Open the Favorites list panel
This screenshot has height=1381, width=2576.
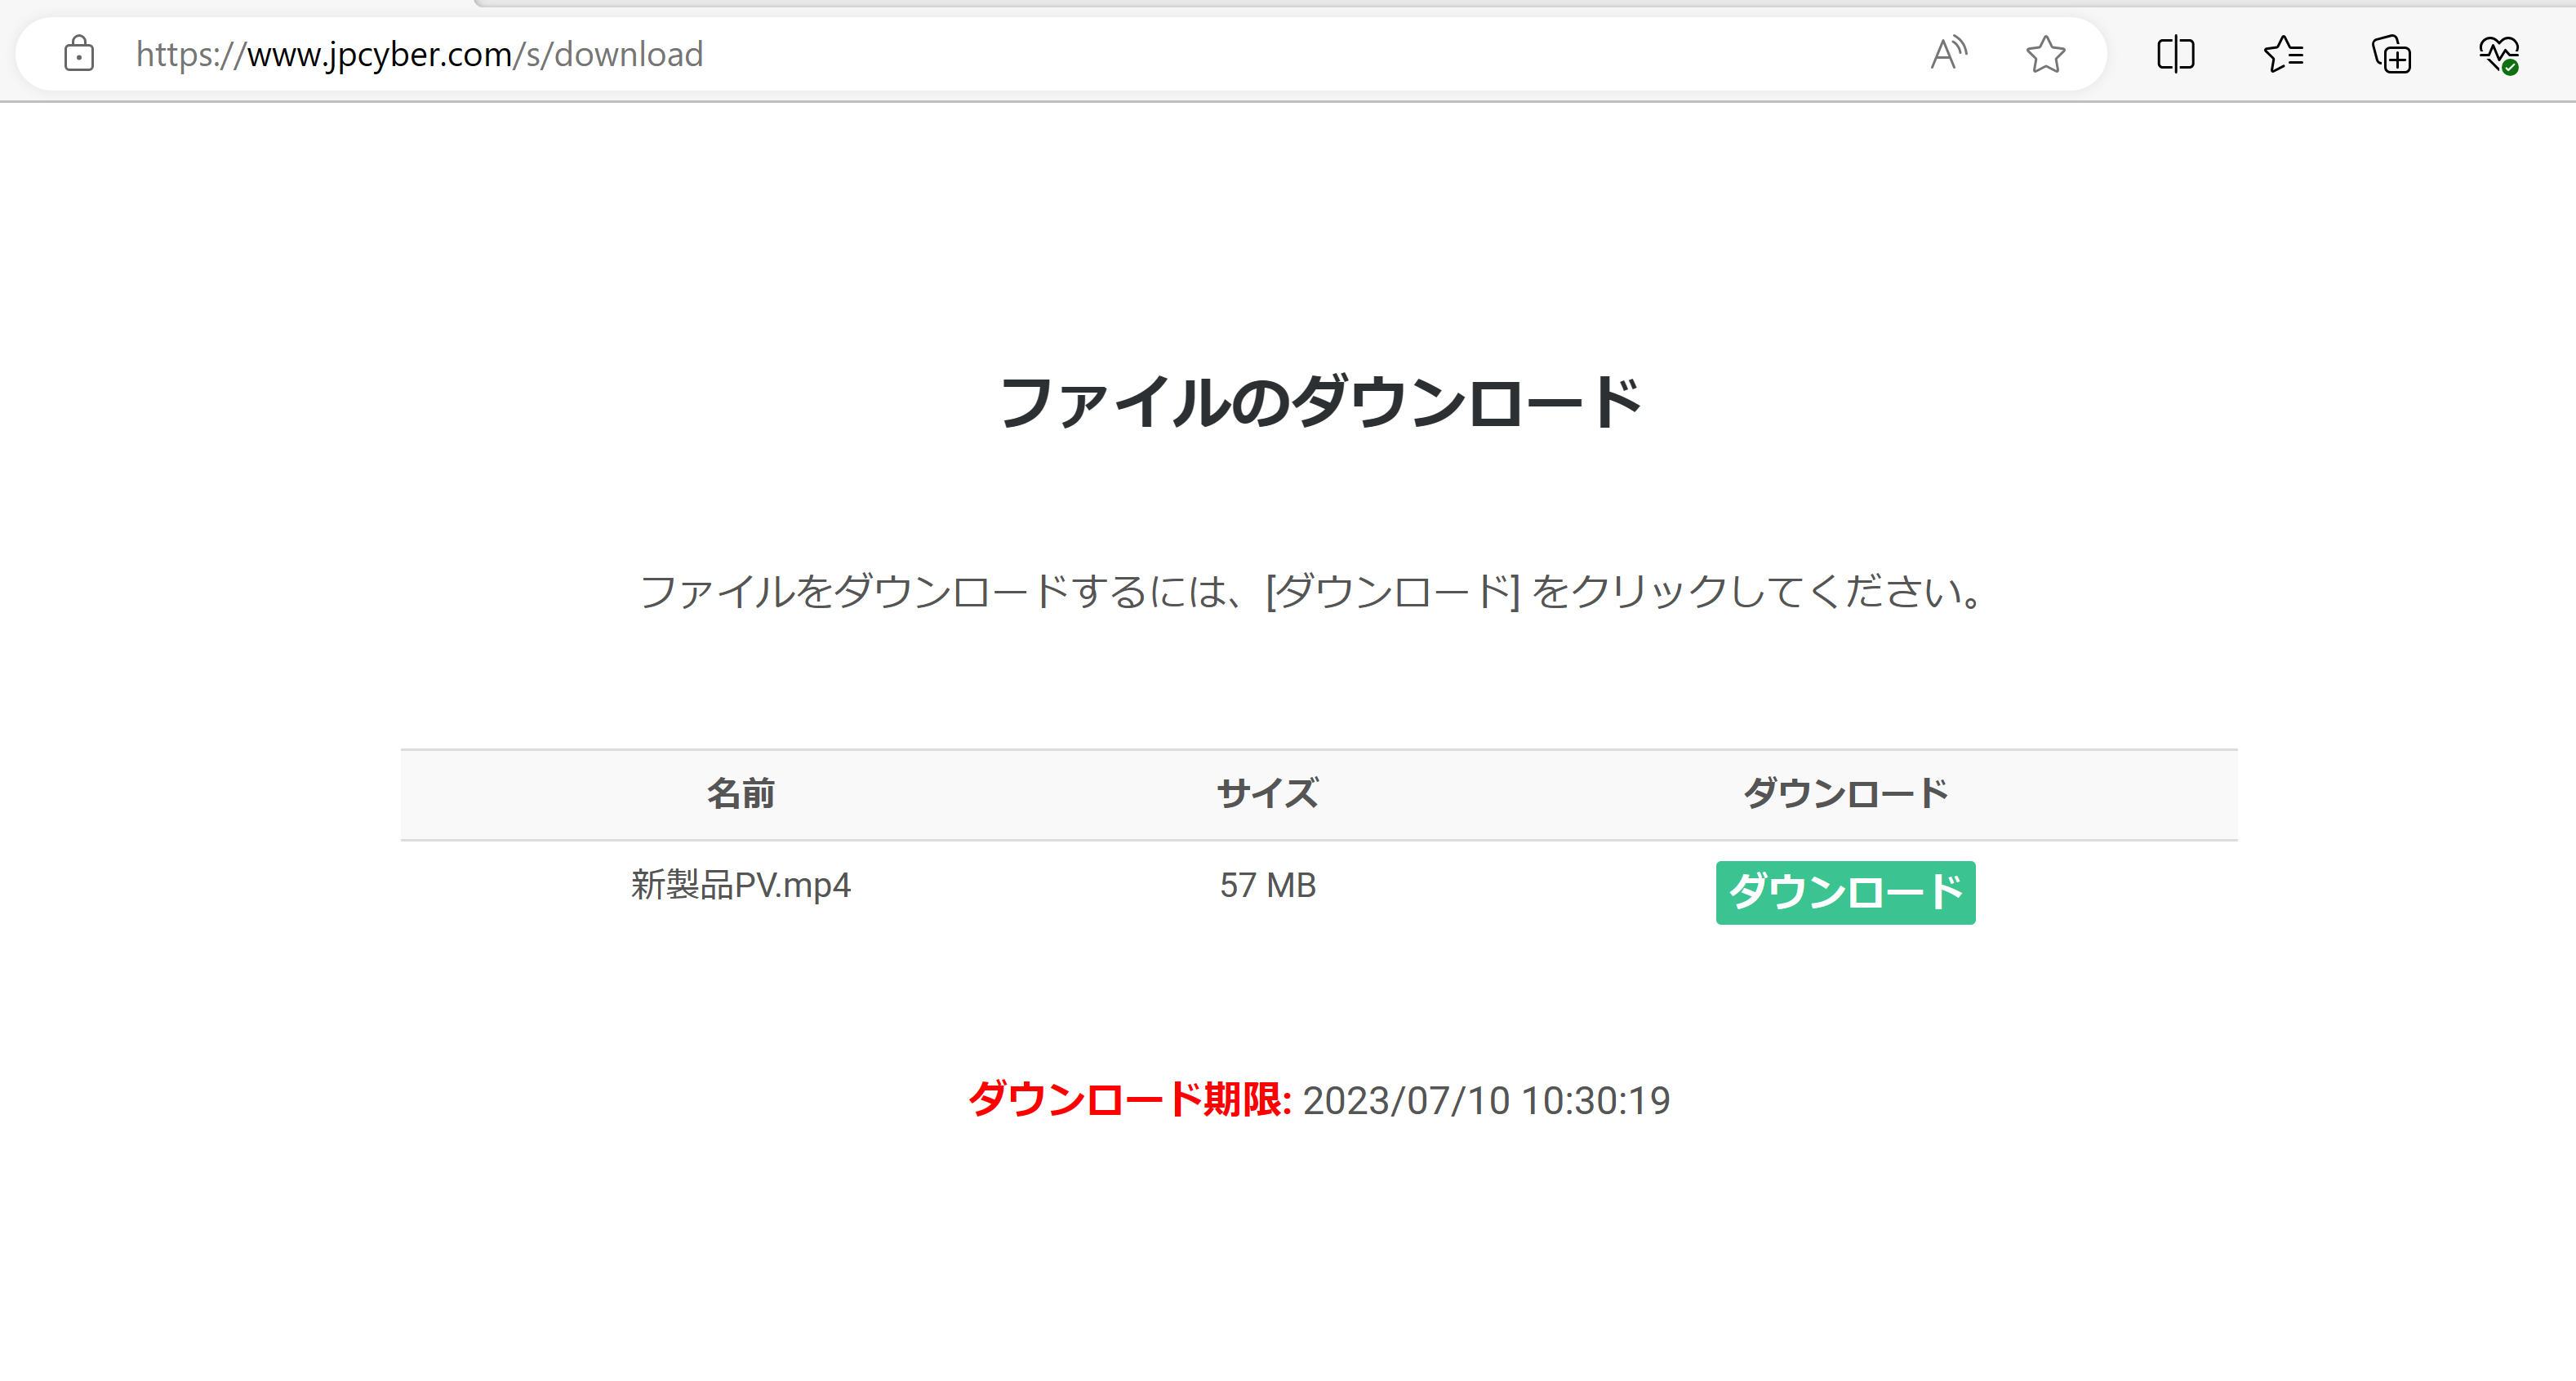pyautogui.click(x=2283, y=54)
